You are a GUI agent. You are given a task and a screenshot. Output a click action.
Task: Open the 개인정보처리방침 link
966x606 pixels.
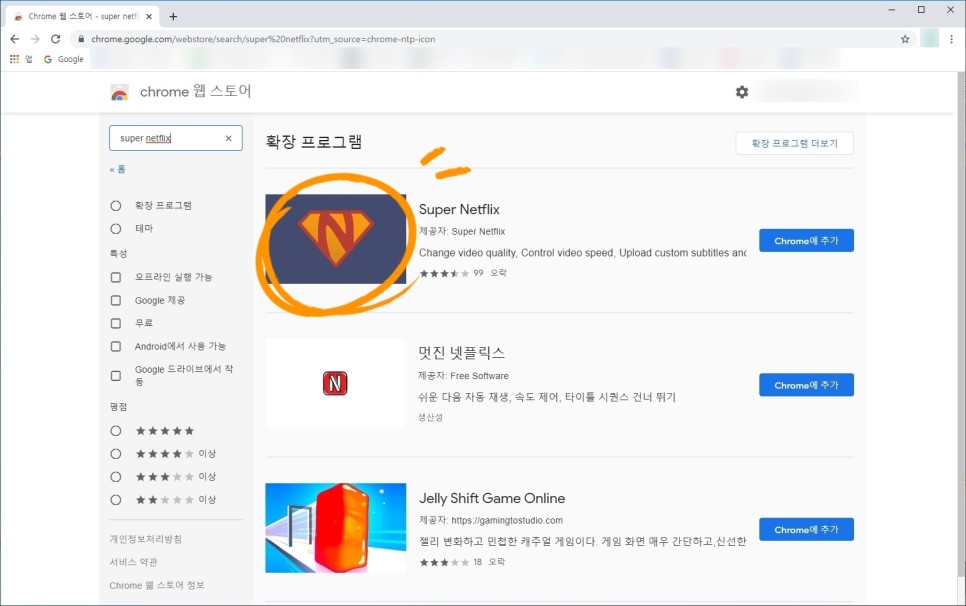[145, 539]
